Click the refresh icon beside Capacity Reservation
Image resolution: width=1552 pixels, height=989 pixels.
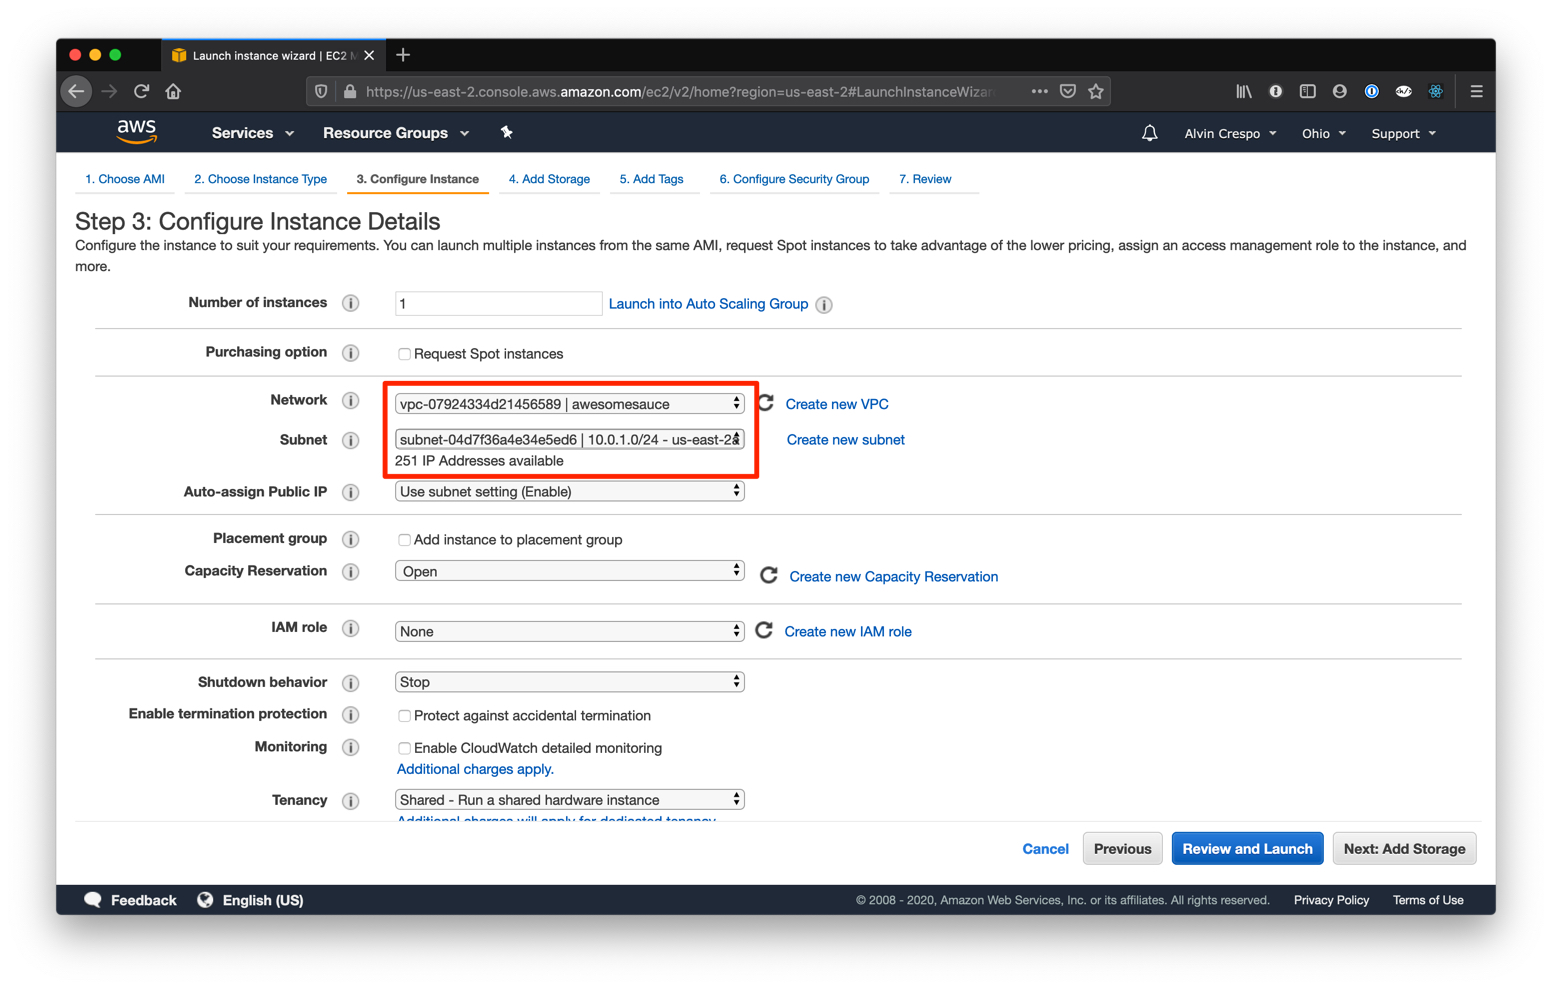click(x=768, y=575)
